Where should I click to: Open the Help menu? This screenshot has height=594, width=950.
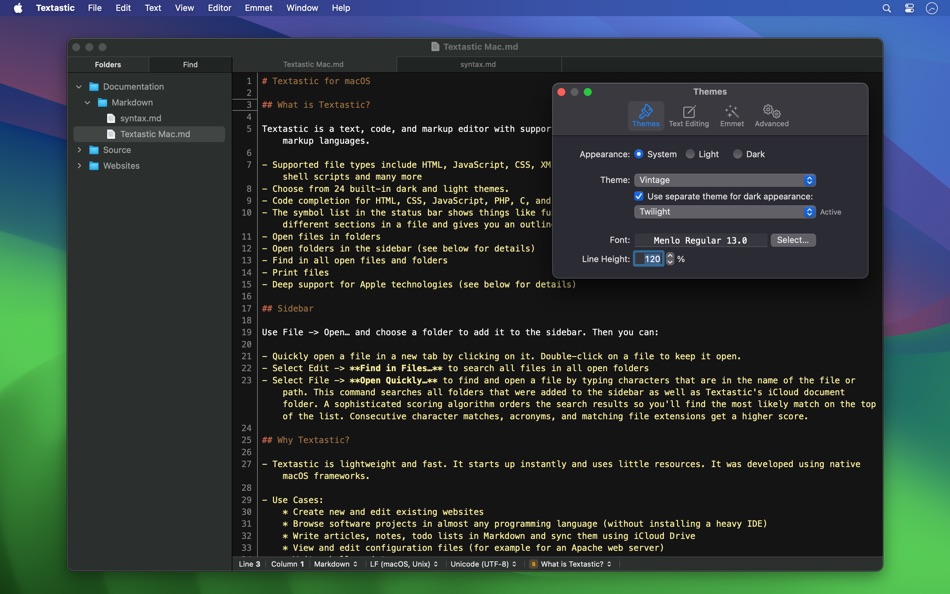(x=340, y=8)
